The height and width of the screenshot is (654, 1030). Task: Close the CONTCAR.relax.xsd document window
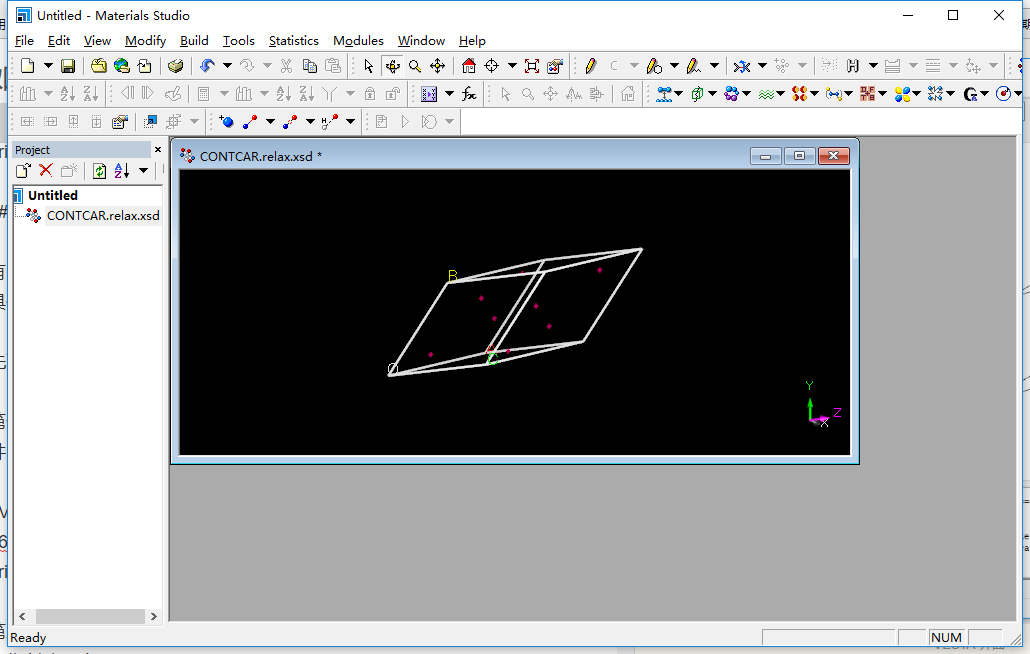click(x=834, y=156)
